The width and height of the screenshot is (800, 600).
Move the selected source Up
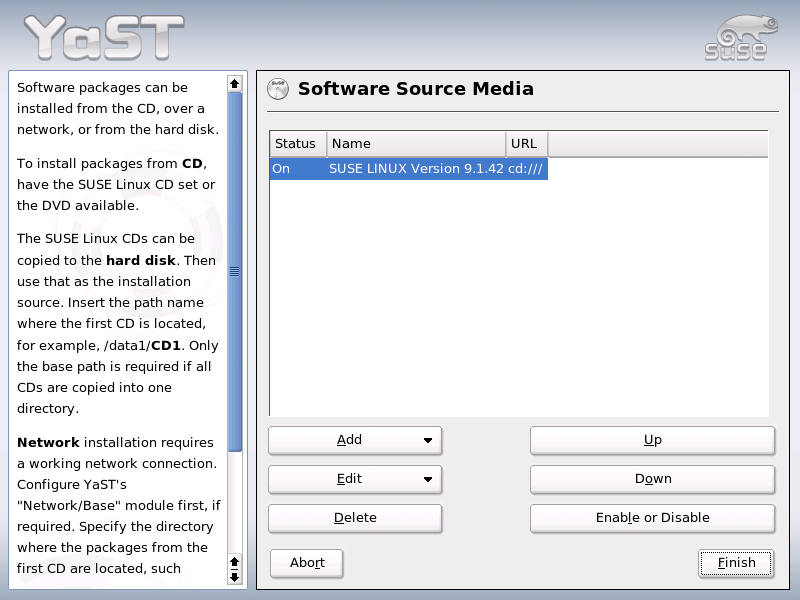pyautogui.click(x=653, y=440)
